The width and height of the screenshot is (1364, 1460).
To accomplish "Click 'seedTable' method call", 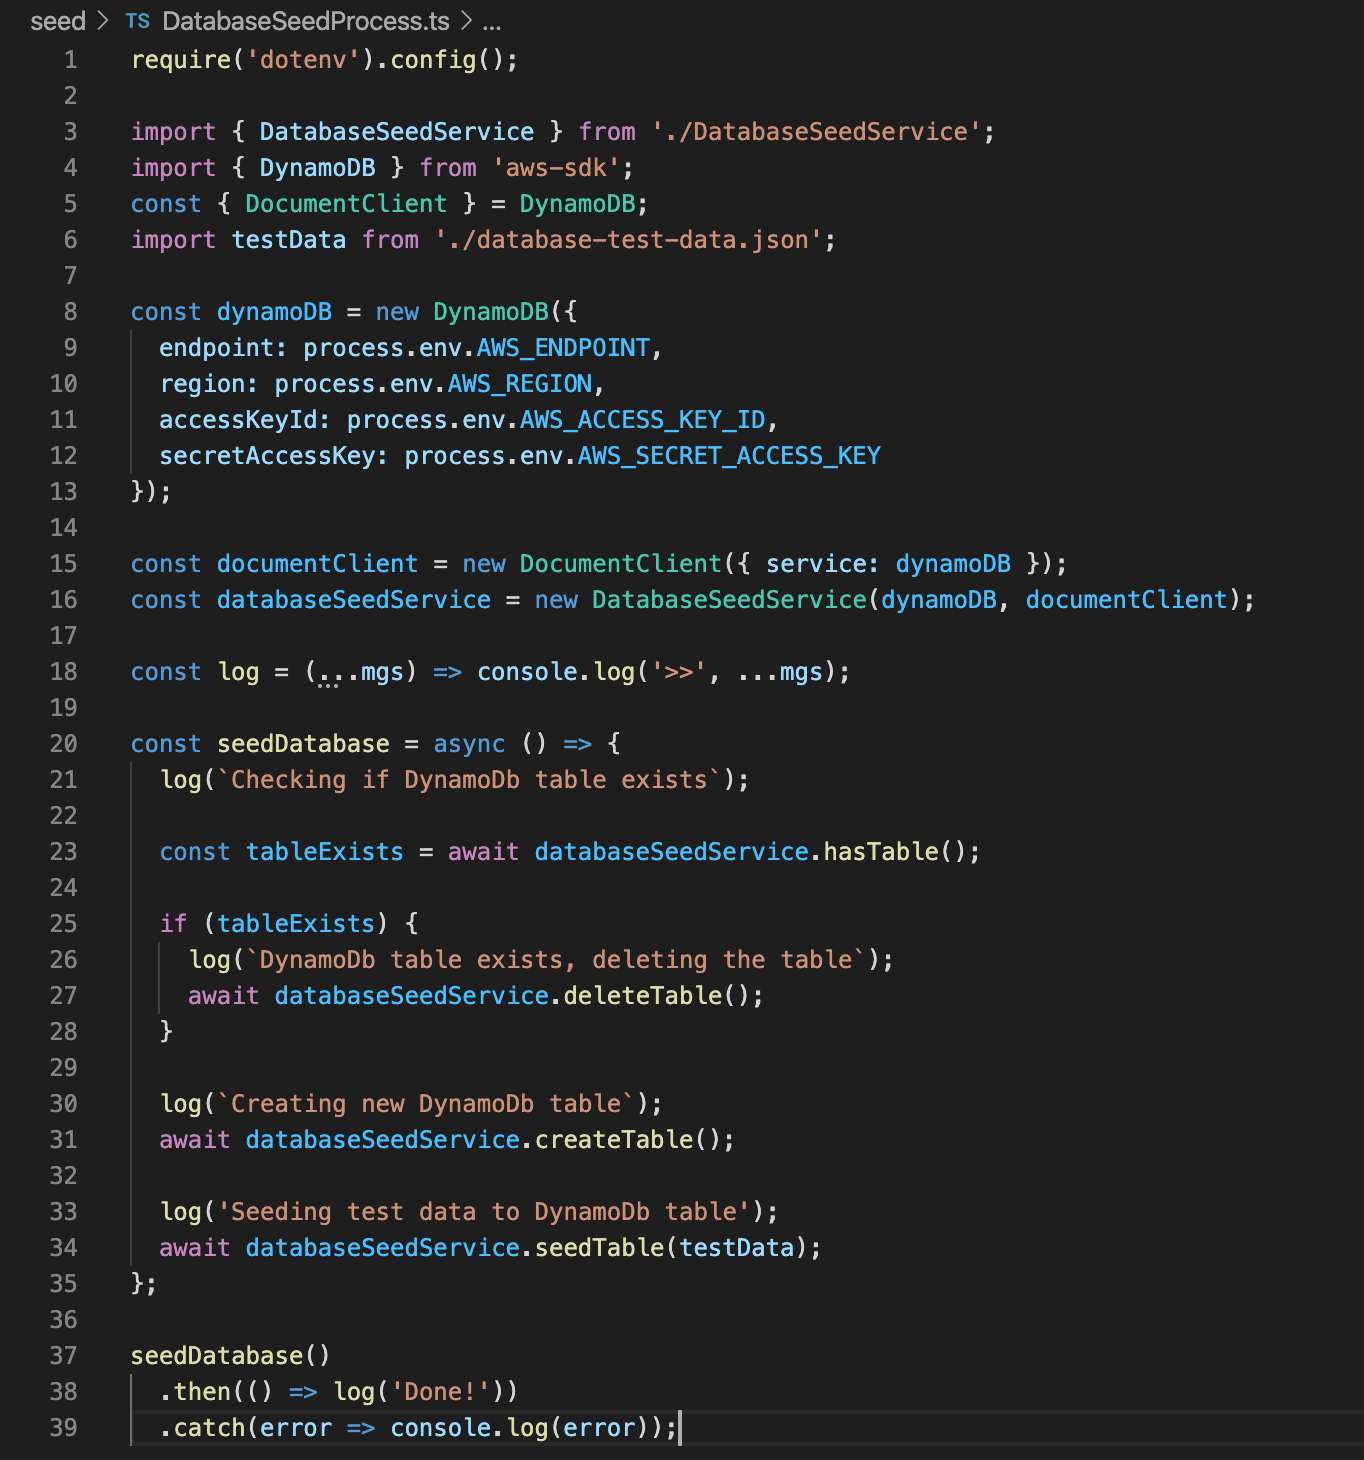I will point(599,1248).
